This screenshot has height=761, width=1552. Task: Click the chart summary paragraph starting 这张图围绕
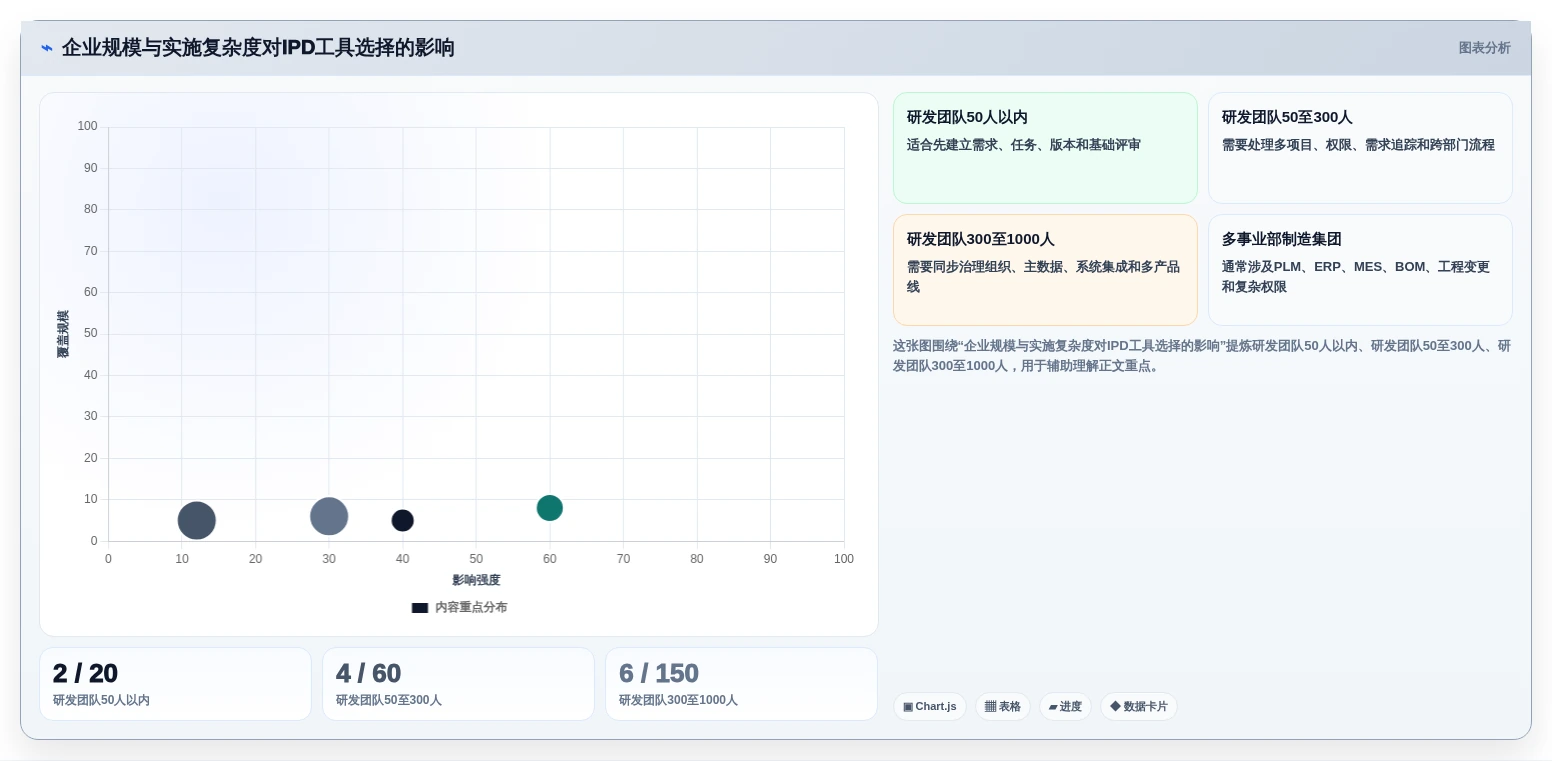point(1202,356)
